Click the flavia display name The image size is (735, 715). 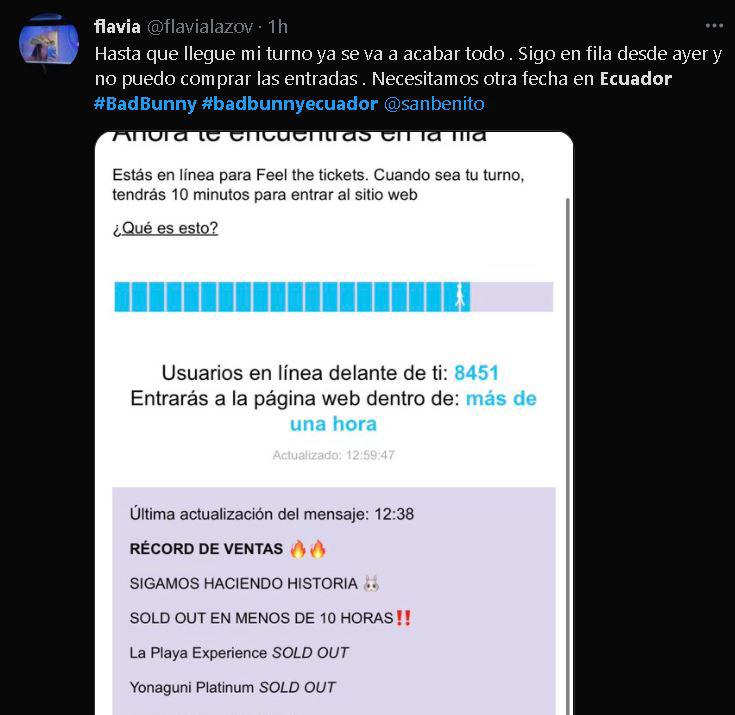point(117,27)
